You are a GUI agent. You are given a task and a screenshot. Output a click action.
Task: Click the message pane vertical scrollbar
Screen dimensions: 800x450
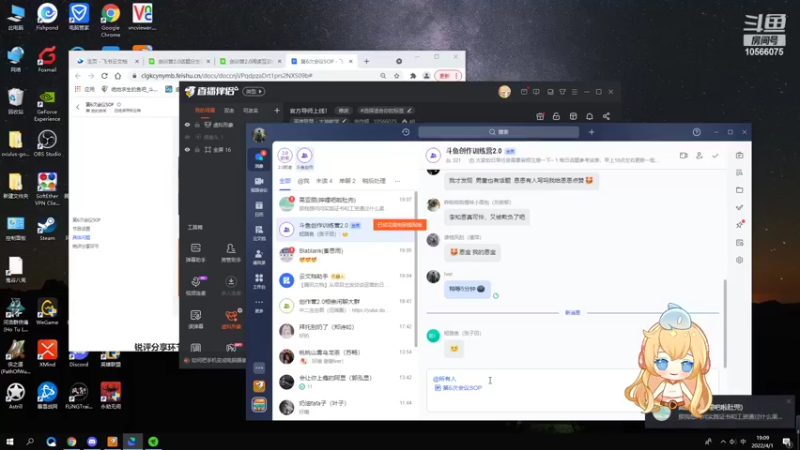point(724,323)
